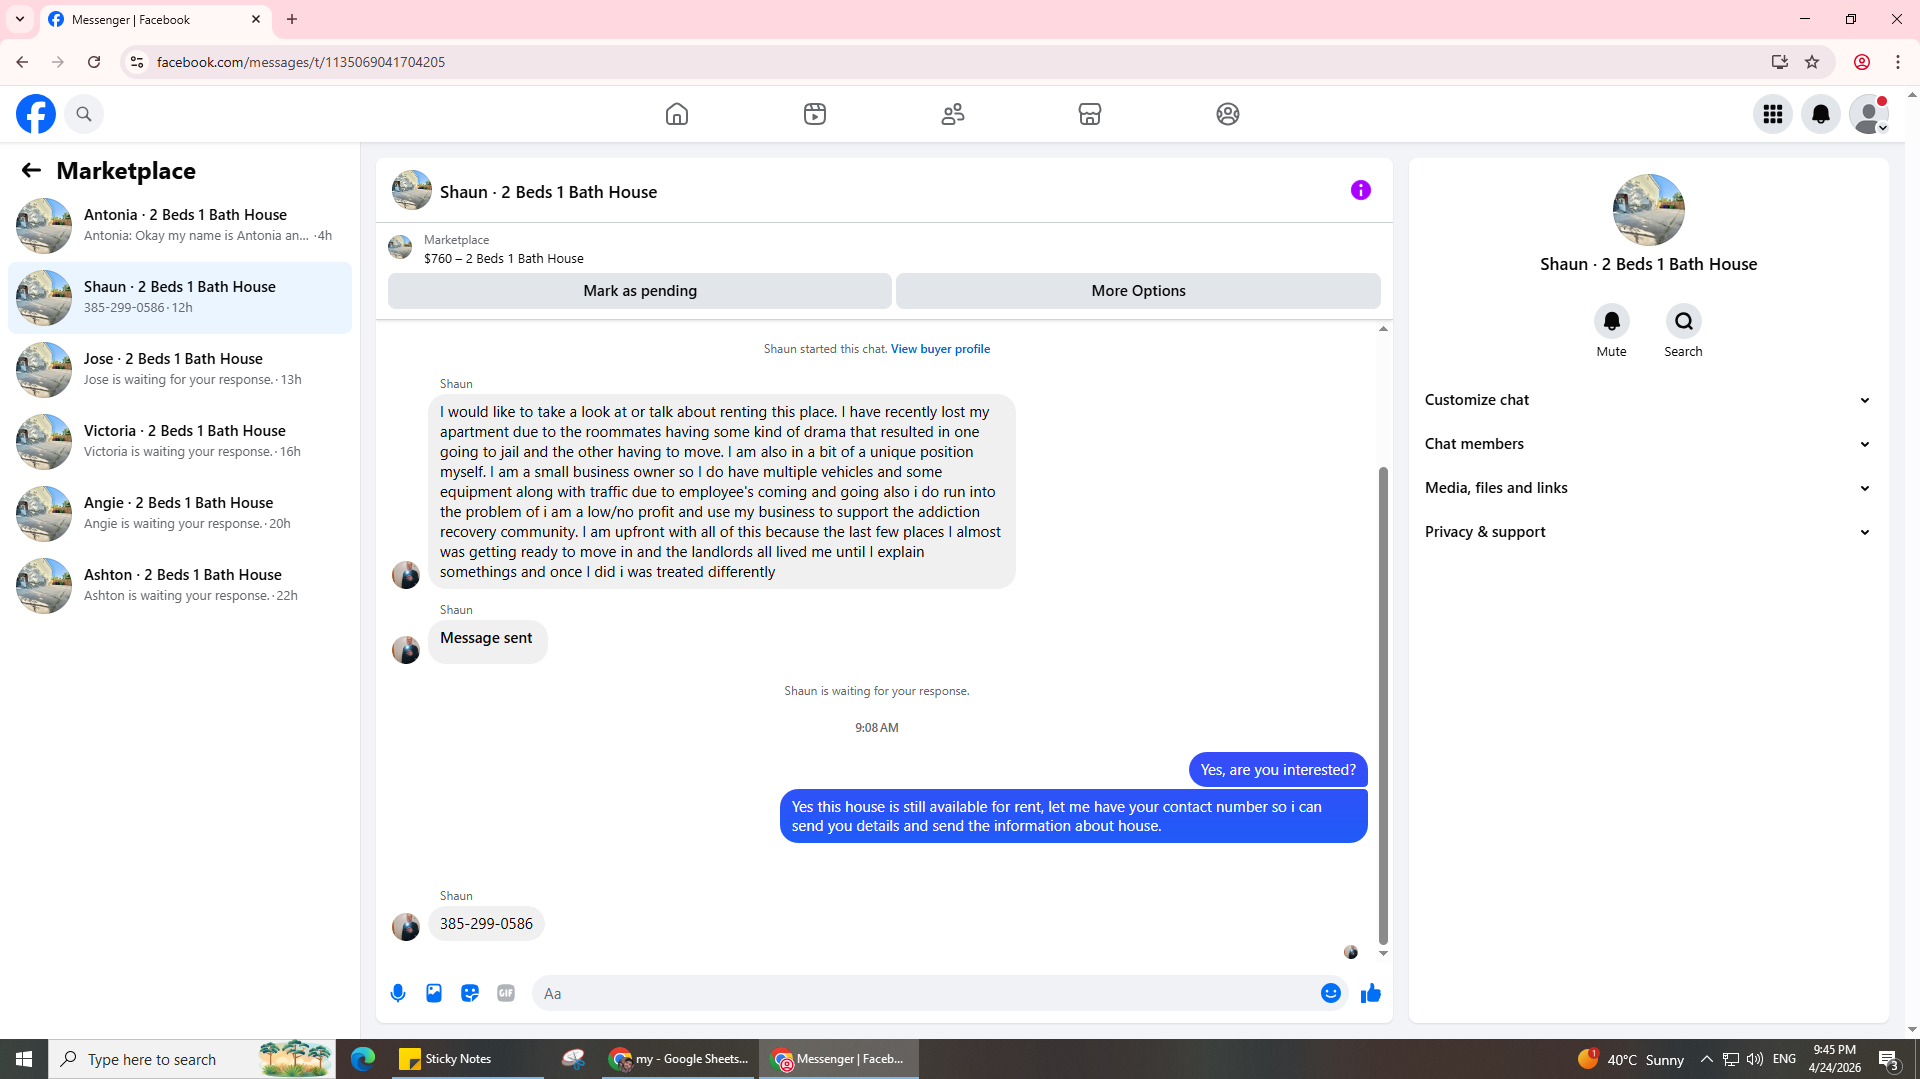
Task: Open the taskbar volume control icon
Action: [1755, 1059]
